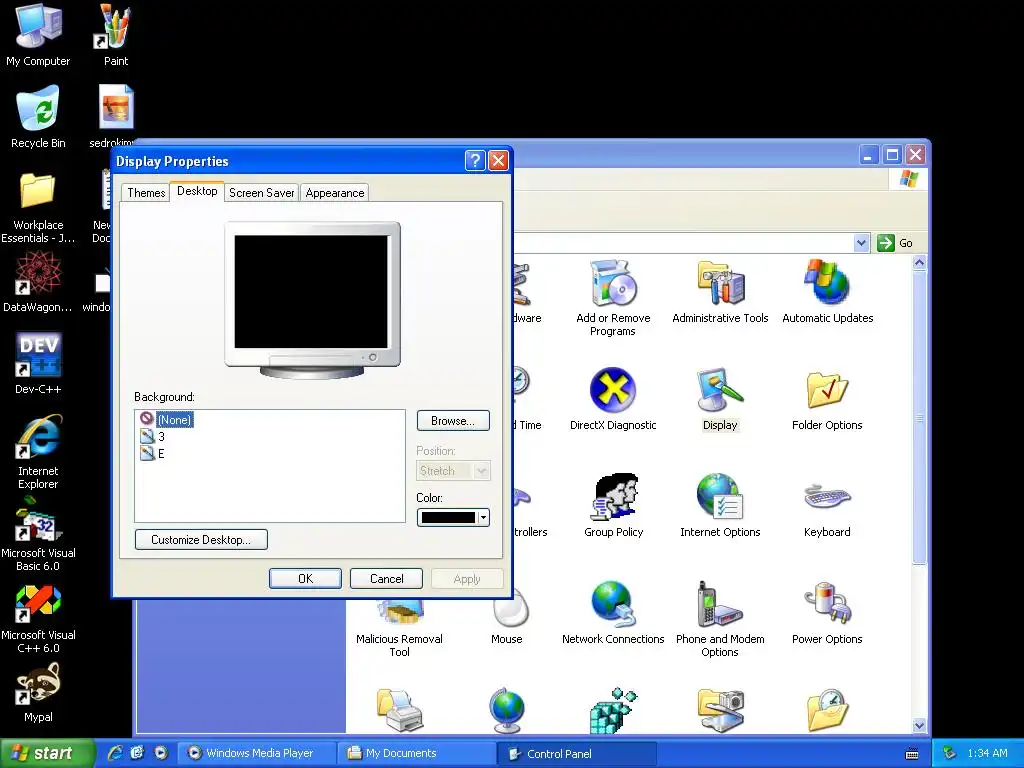Select the Desktop tab
The height and width of the screenshot is (768, 1024).
tap(197, 191)
